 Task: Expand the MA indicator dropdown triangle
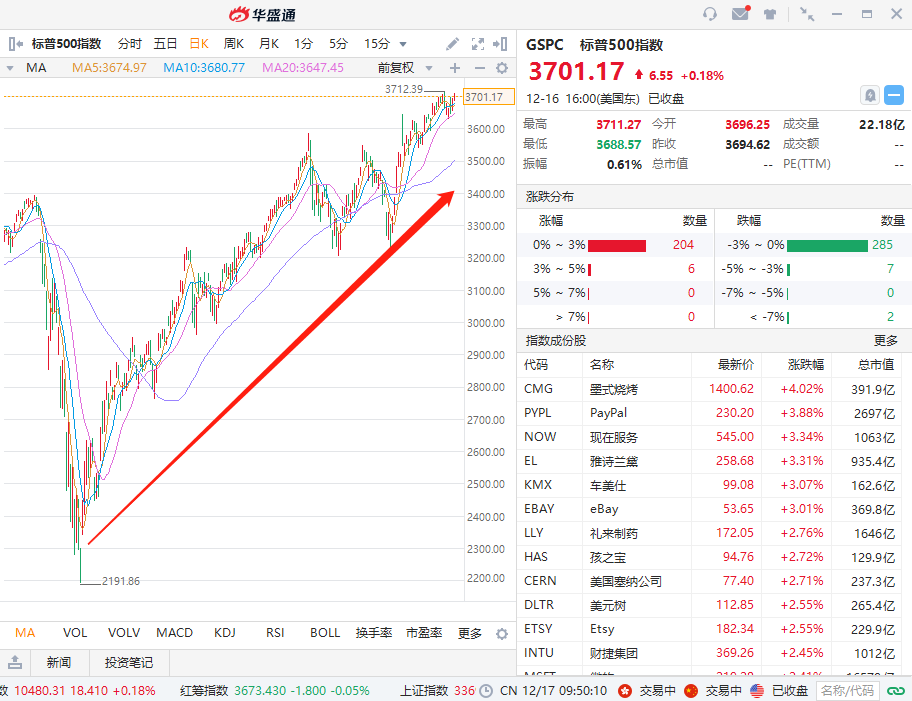point(10,68)
